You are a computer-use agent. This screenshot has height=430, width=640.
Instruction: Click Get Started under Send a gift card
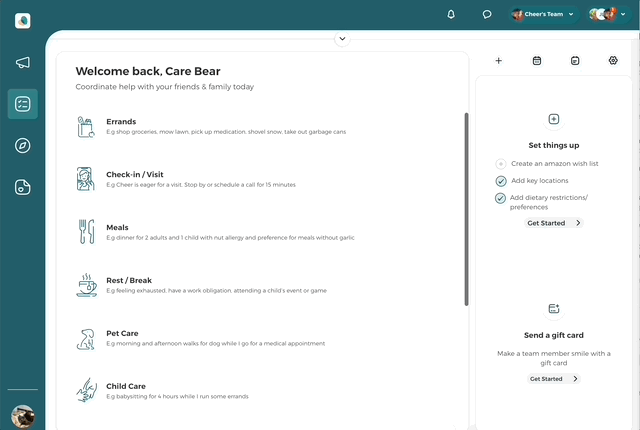553,379
